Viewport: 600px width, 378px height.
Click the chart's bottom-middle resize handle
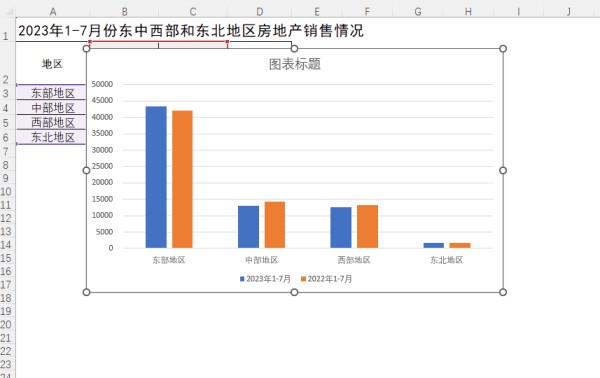294,292
